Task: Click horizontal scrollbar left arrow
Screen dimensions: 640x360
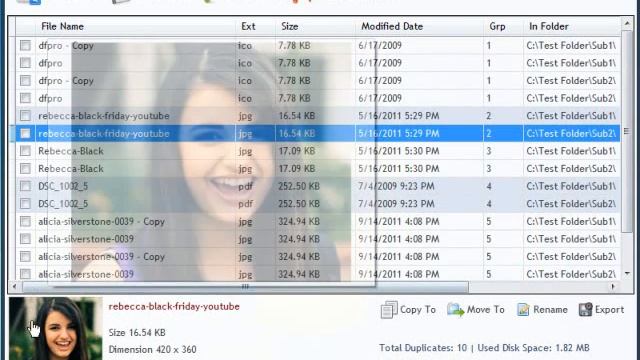Action: pos(15,287)
